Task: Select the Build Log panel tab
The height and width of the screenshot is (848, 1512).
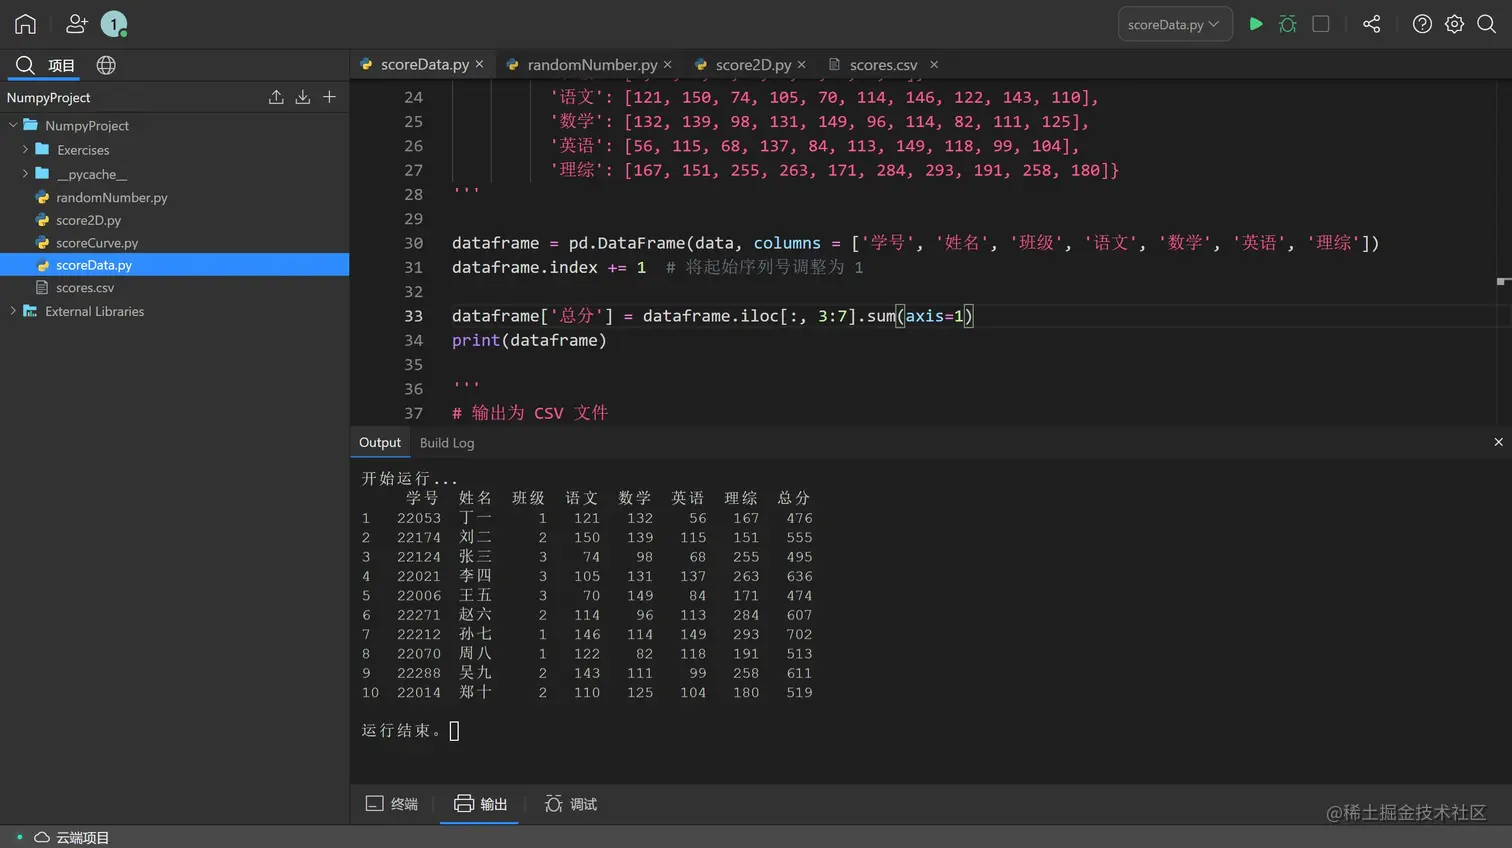Action: pyautogui.click(x=447, y=443)
